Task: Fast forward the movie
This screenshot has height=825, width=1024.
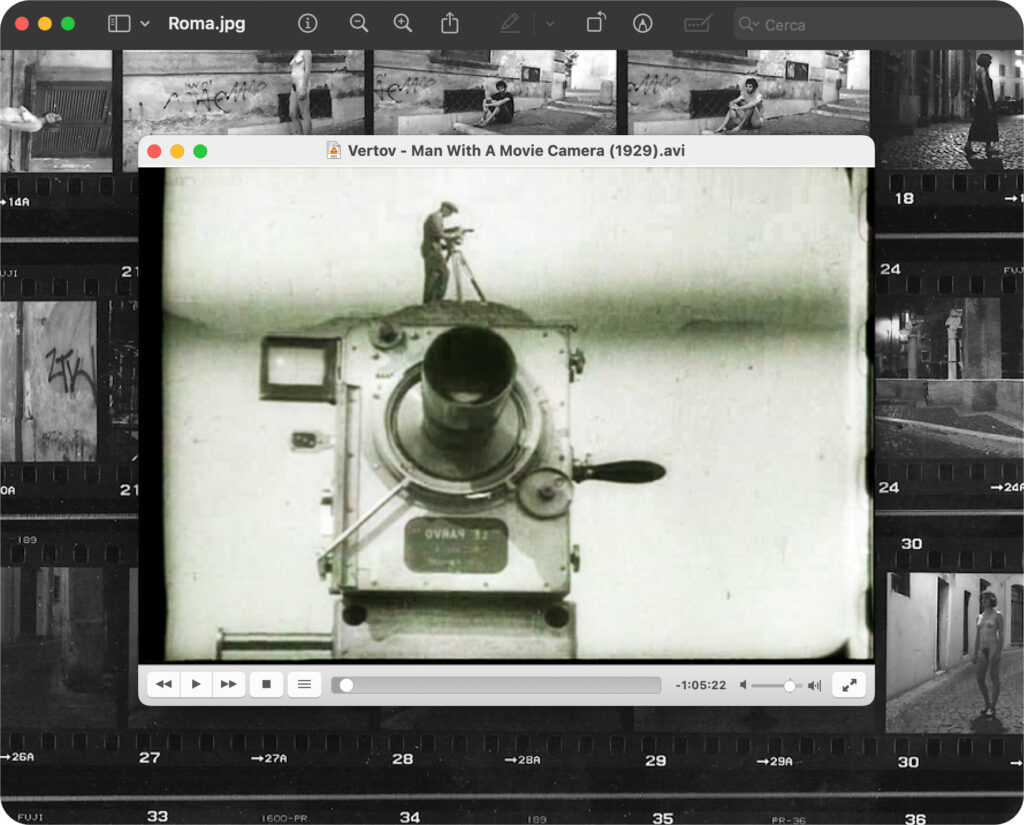Action: click(x=229, y=684)
